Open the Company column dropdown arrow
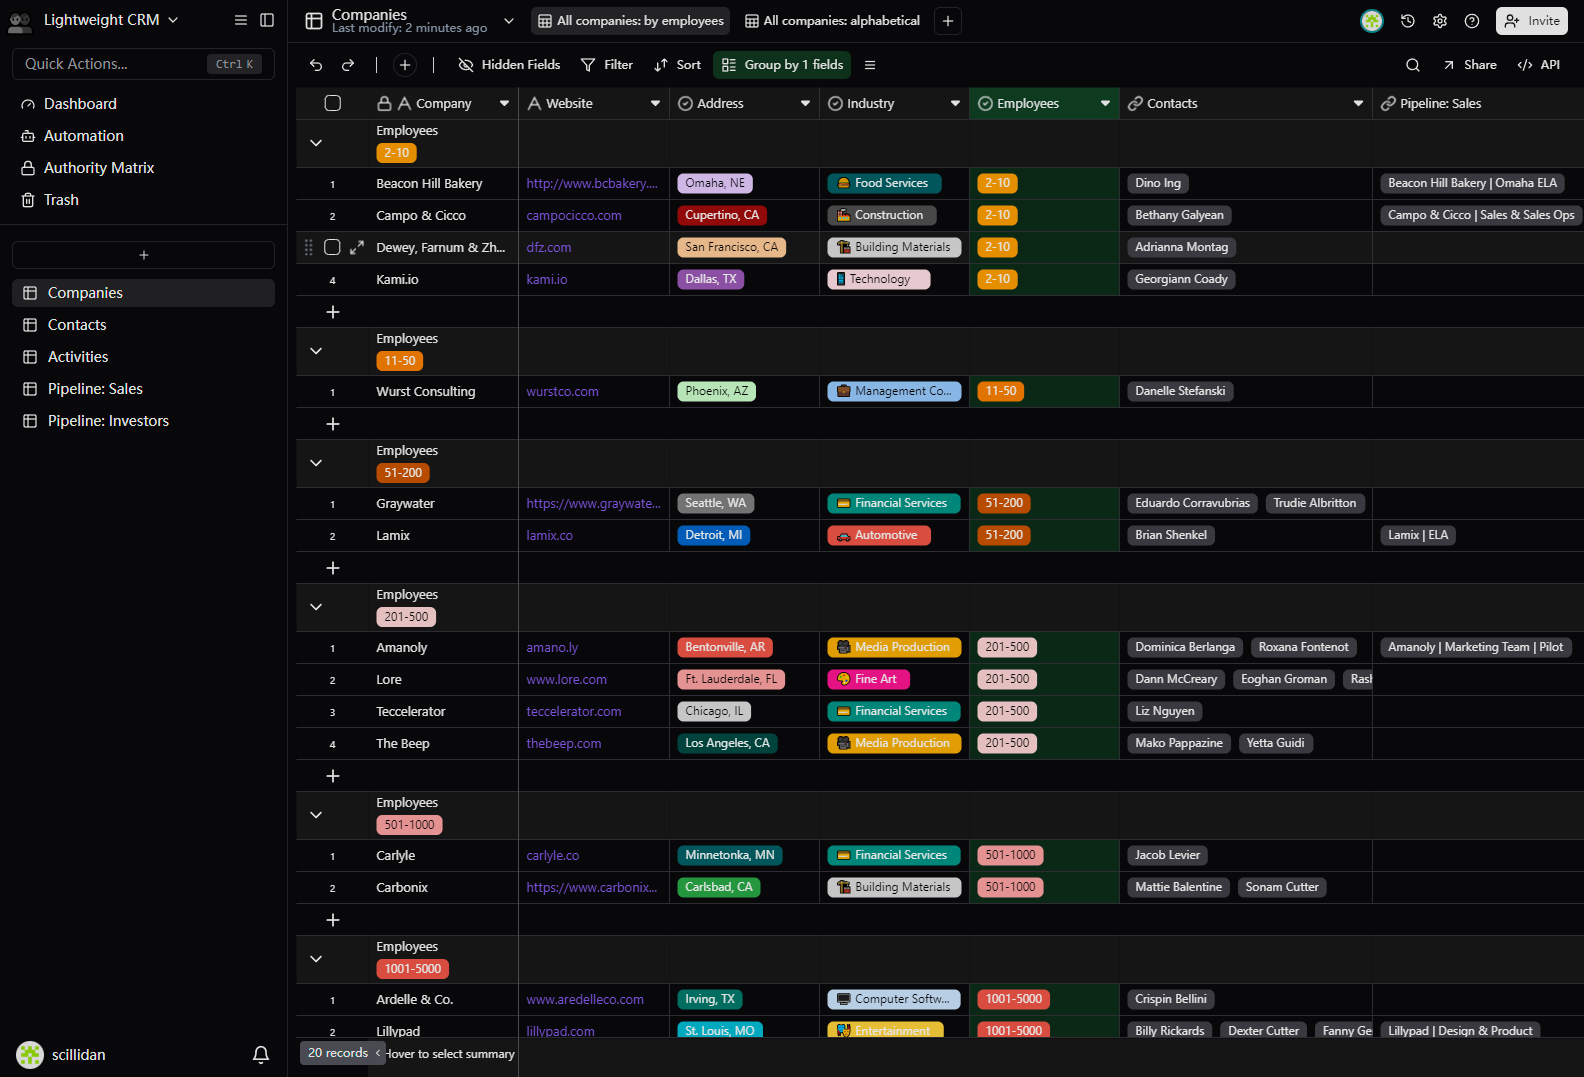The height and width of the screenshot is (1077, 1584). click(504, 104)
